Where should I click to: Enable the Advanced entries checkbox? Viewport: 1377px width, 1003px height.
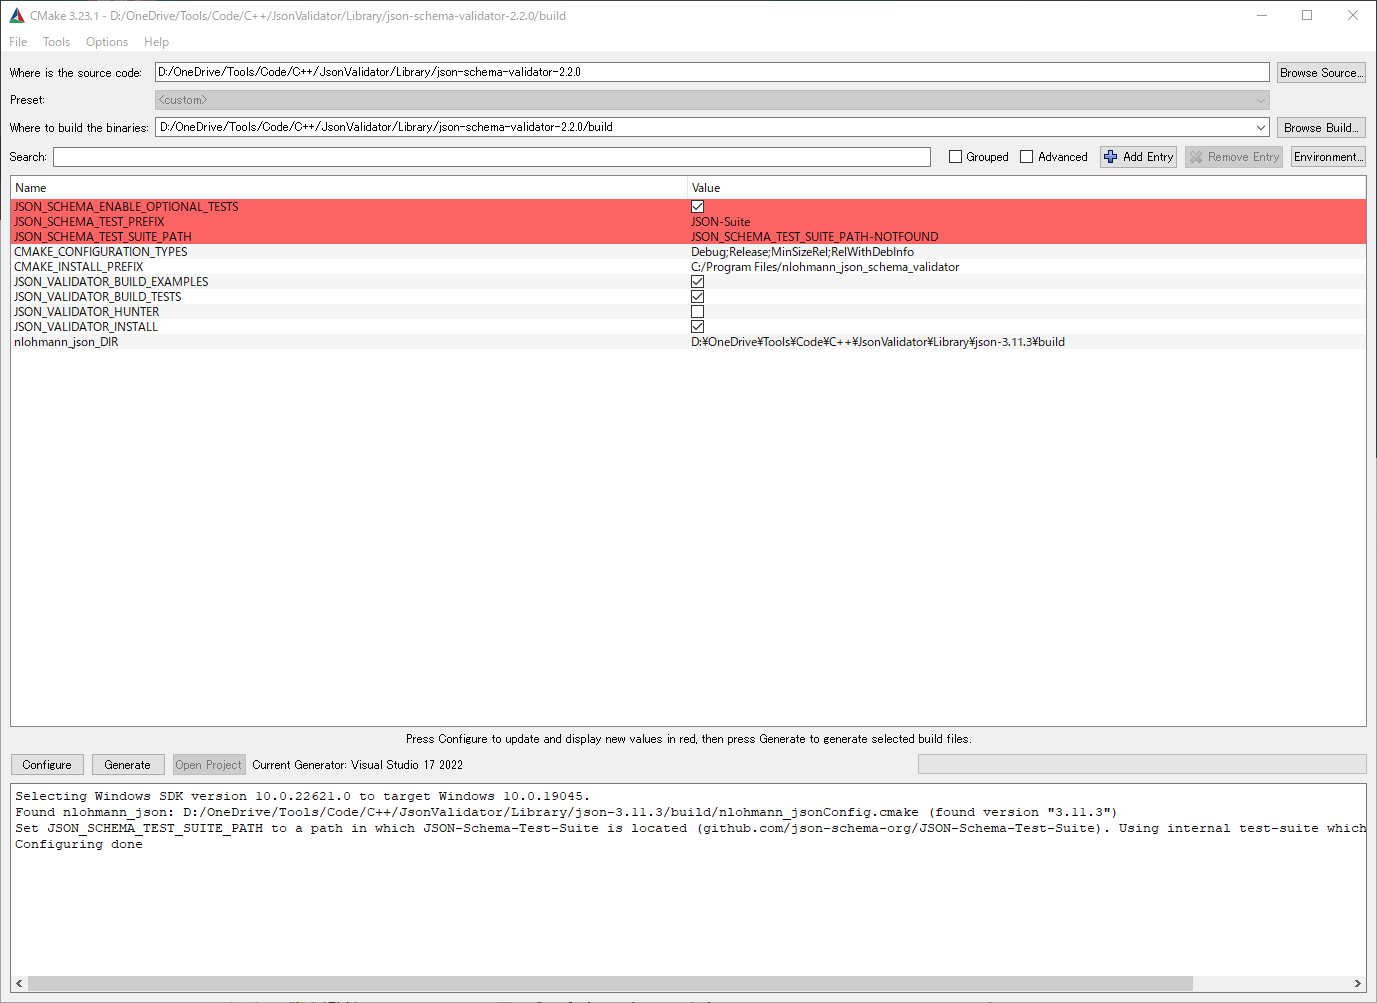click(1026, 157)
